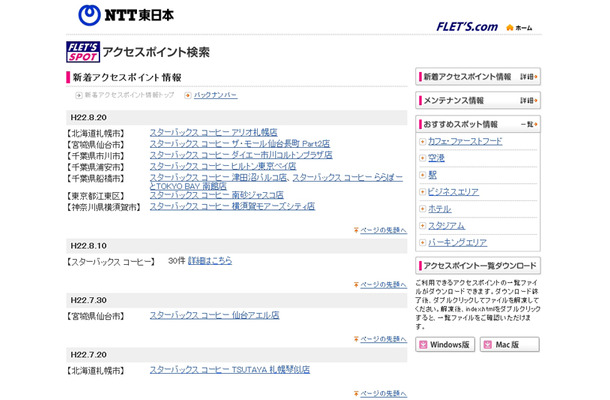Click the pink download icon on Windows版
The height and width of the screenshot is (400, 610).
tap(423, 345)
